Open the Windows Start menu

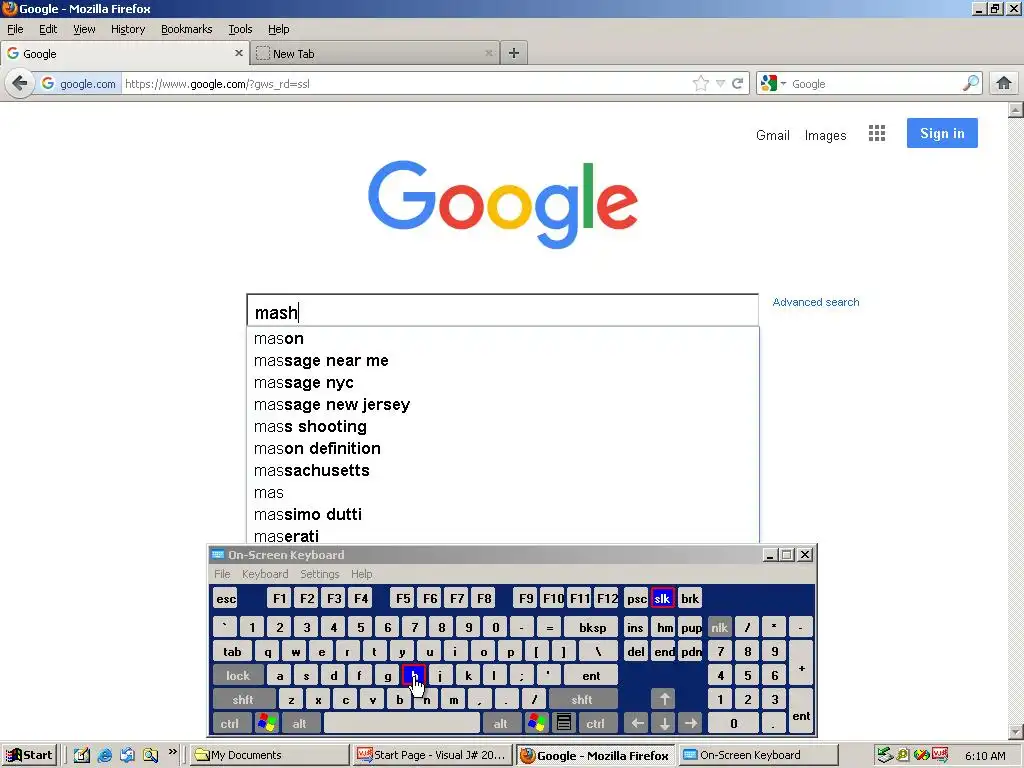[x=29, y=755]
